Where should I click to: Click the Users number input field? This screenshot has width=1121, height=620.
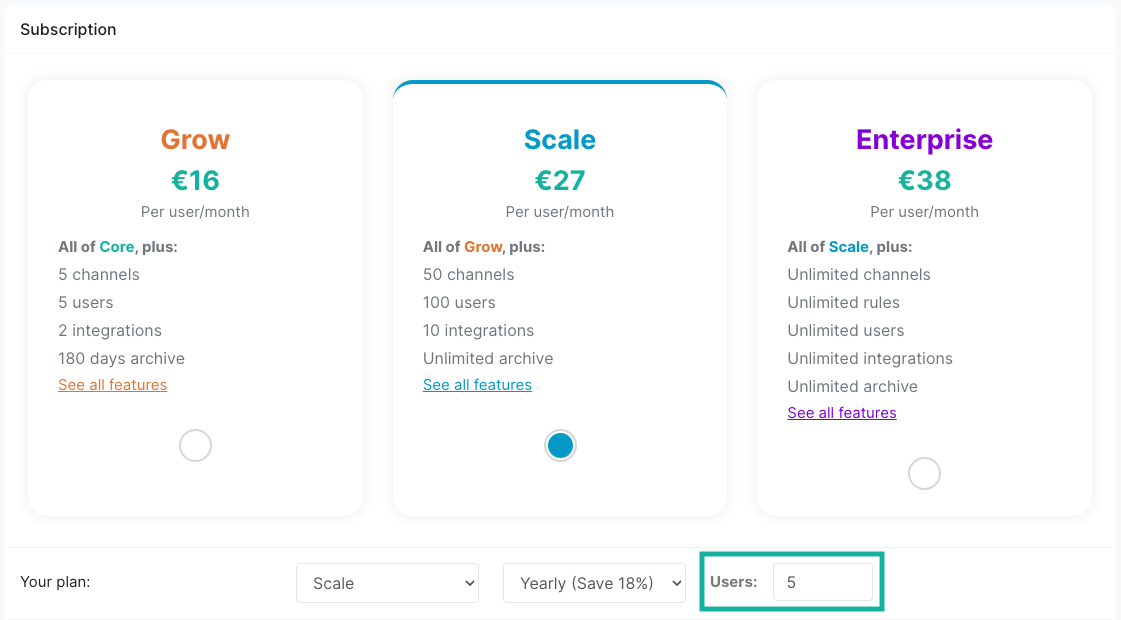(822, 582)
